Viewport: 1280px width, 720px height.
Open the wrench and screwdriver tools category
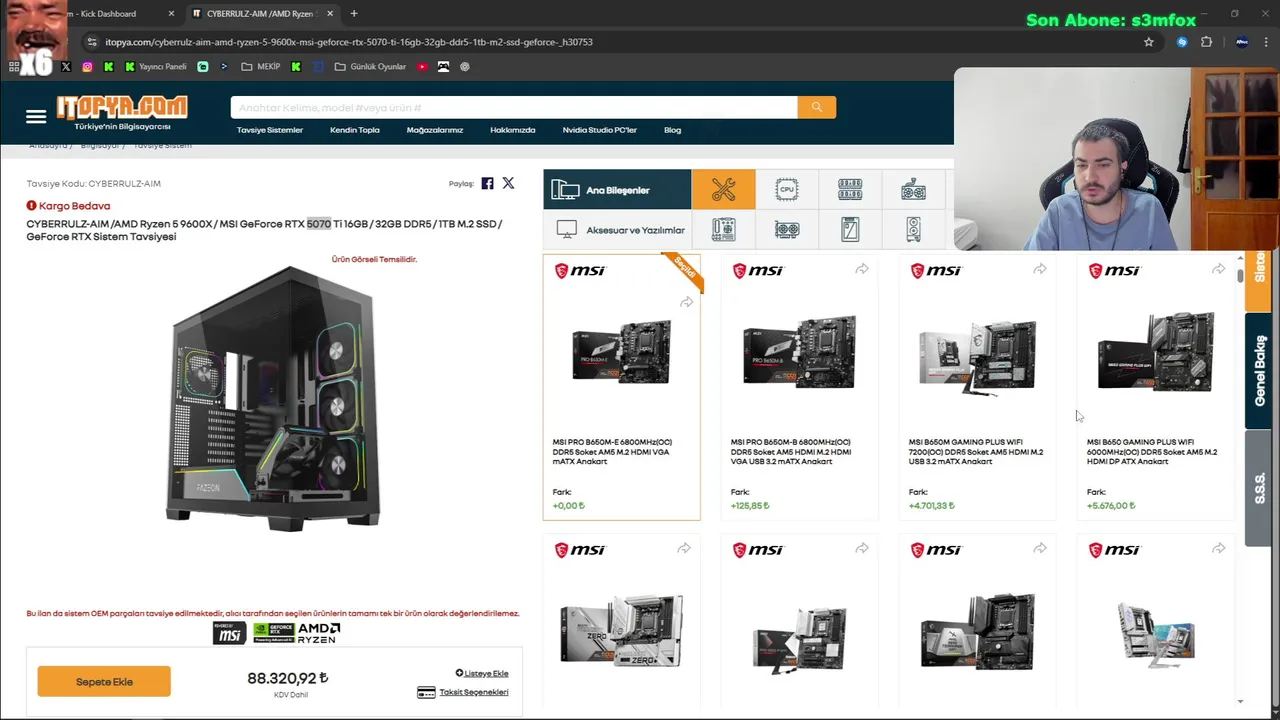coord(723,190)
